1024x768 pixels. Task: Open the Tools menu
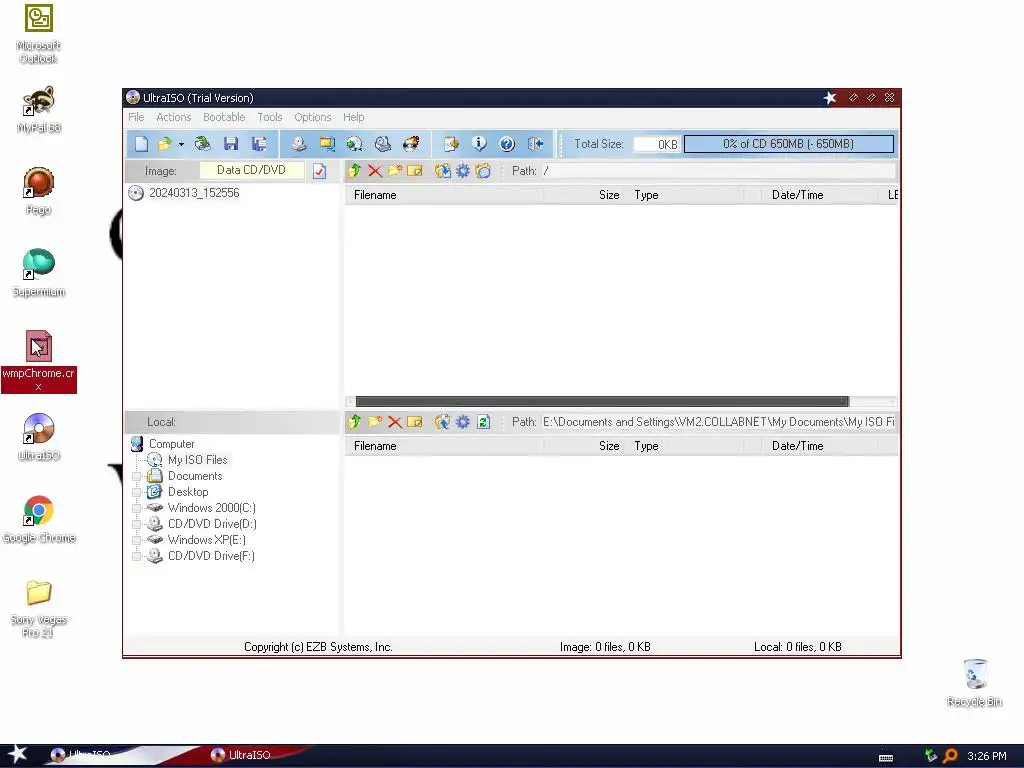(x=270, y=117)
